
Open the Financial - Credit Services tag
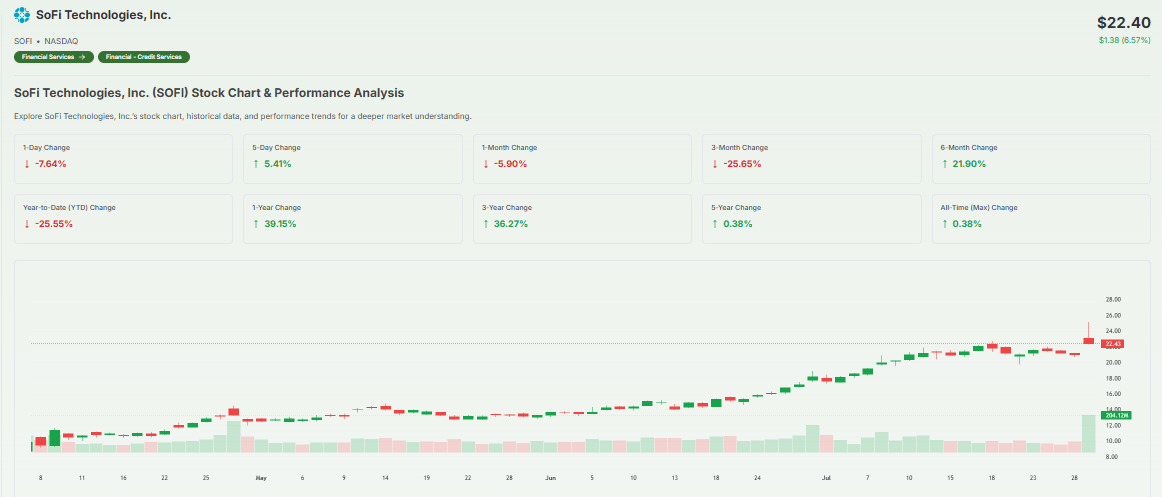[x=144, y=57]
